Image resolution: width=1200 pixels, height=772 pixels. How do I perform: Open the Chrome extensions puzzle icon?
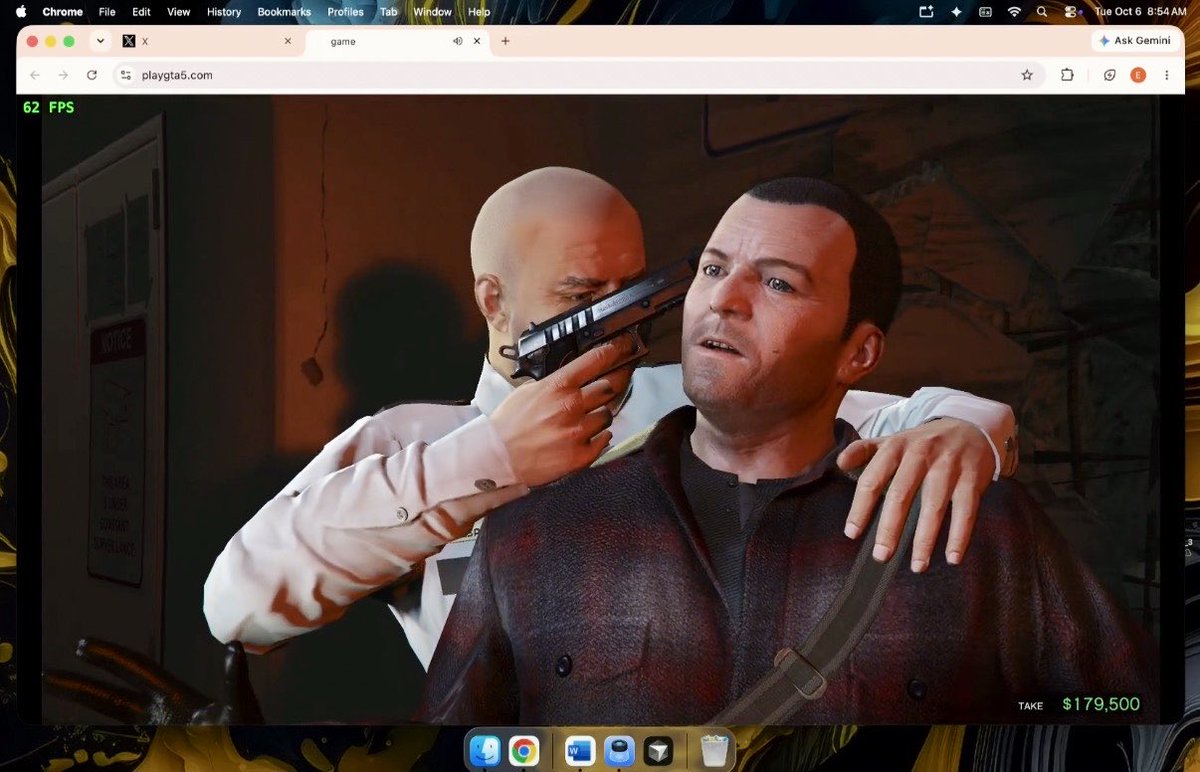click(x=1067, y=75)
